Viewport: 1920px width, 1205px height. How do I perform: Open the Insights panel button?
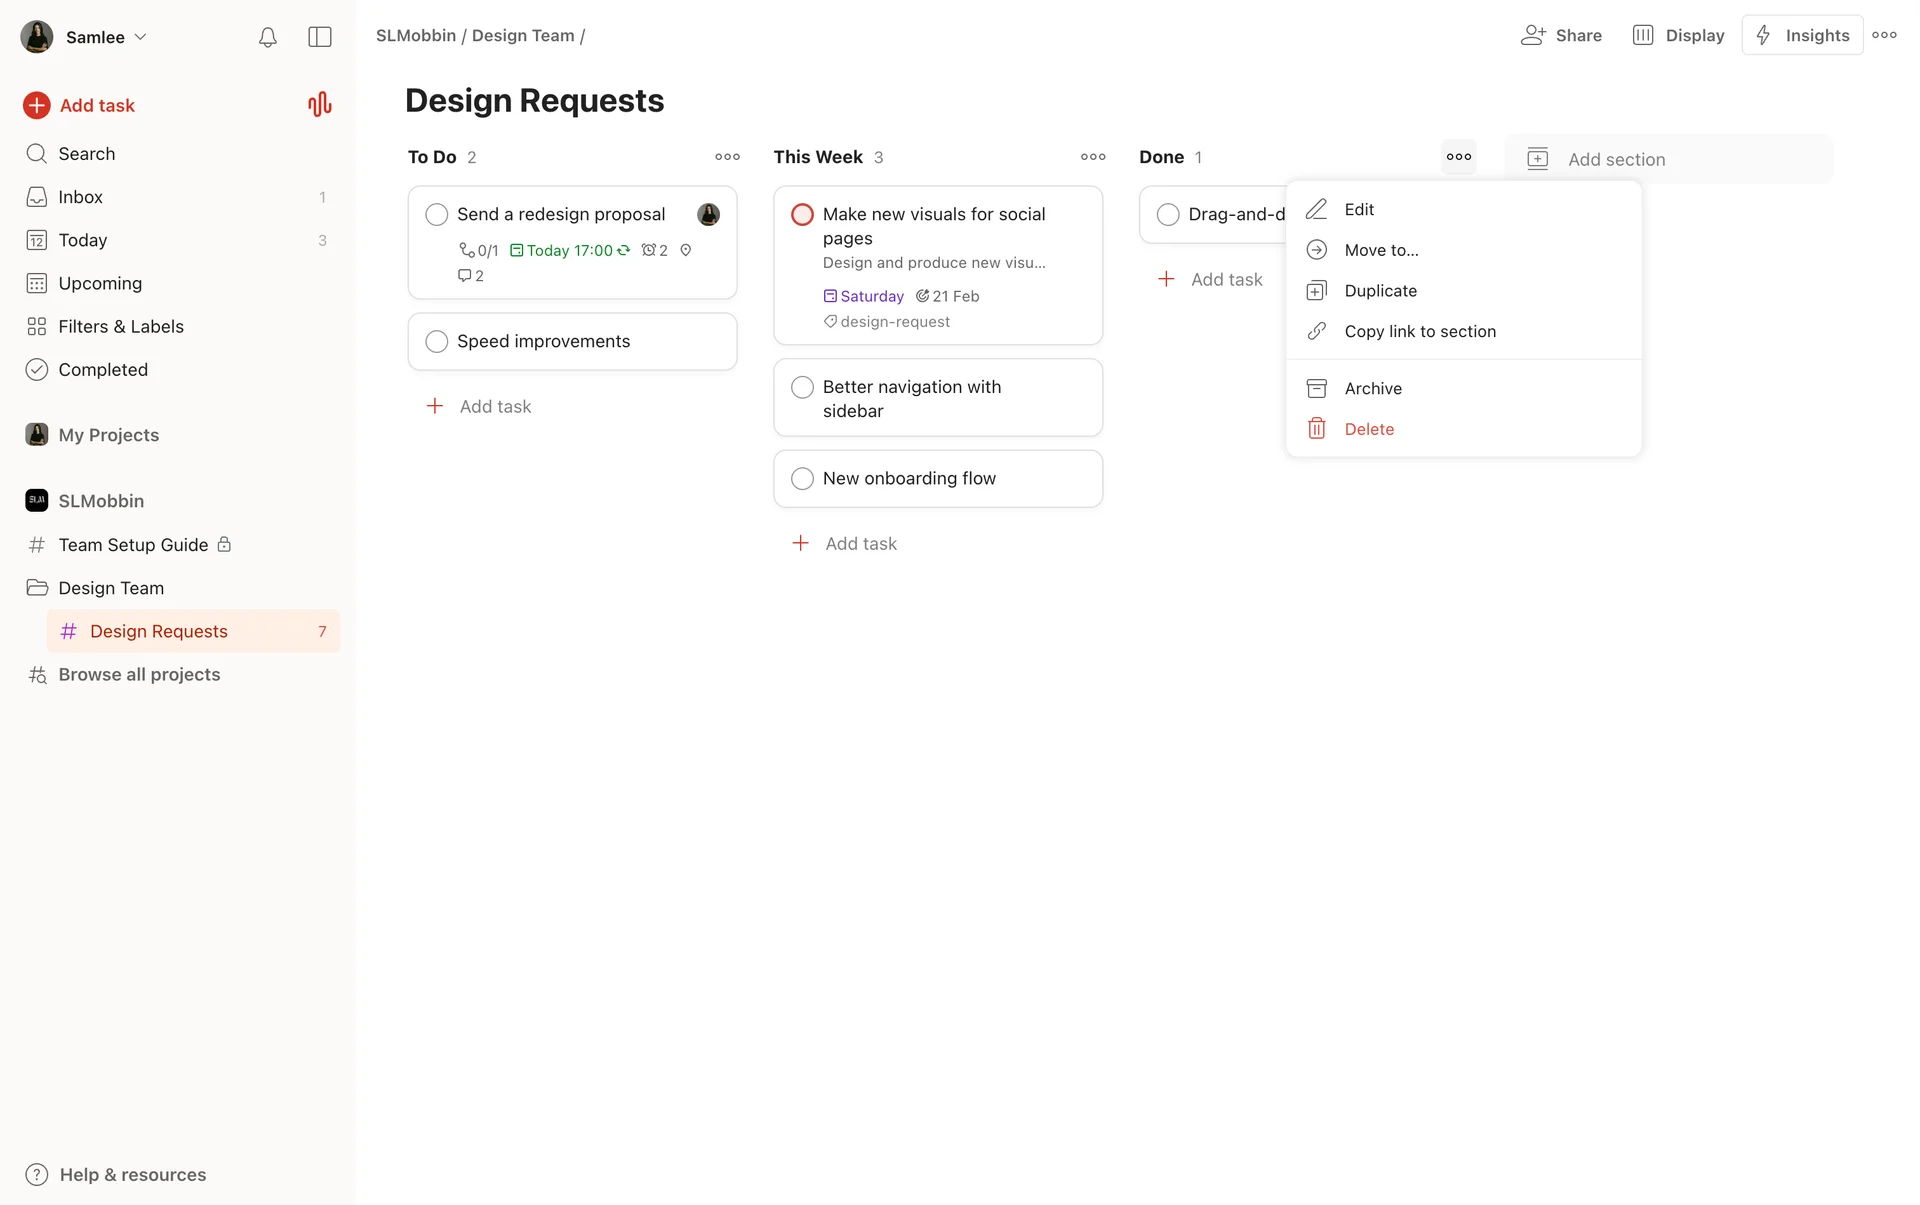tap(1802, 35)
